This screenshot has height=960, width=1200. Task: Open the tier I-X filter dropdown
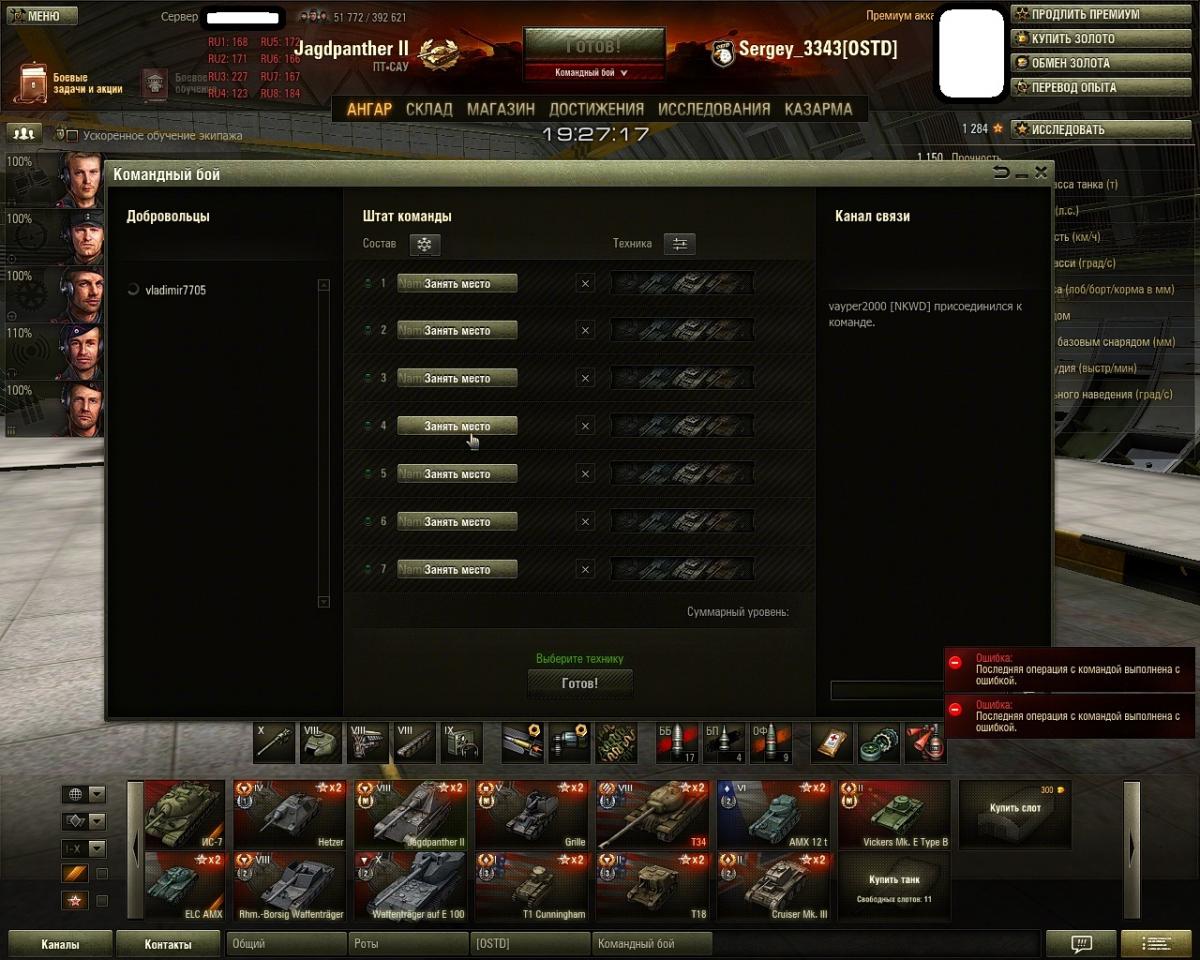[84, 849]
